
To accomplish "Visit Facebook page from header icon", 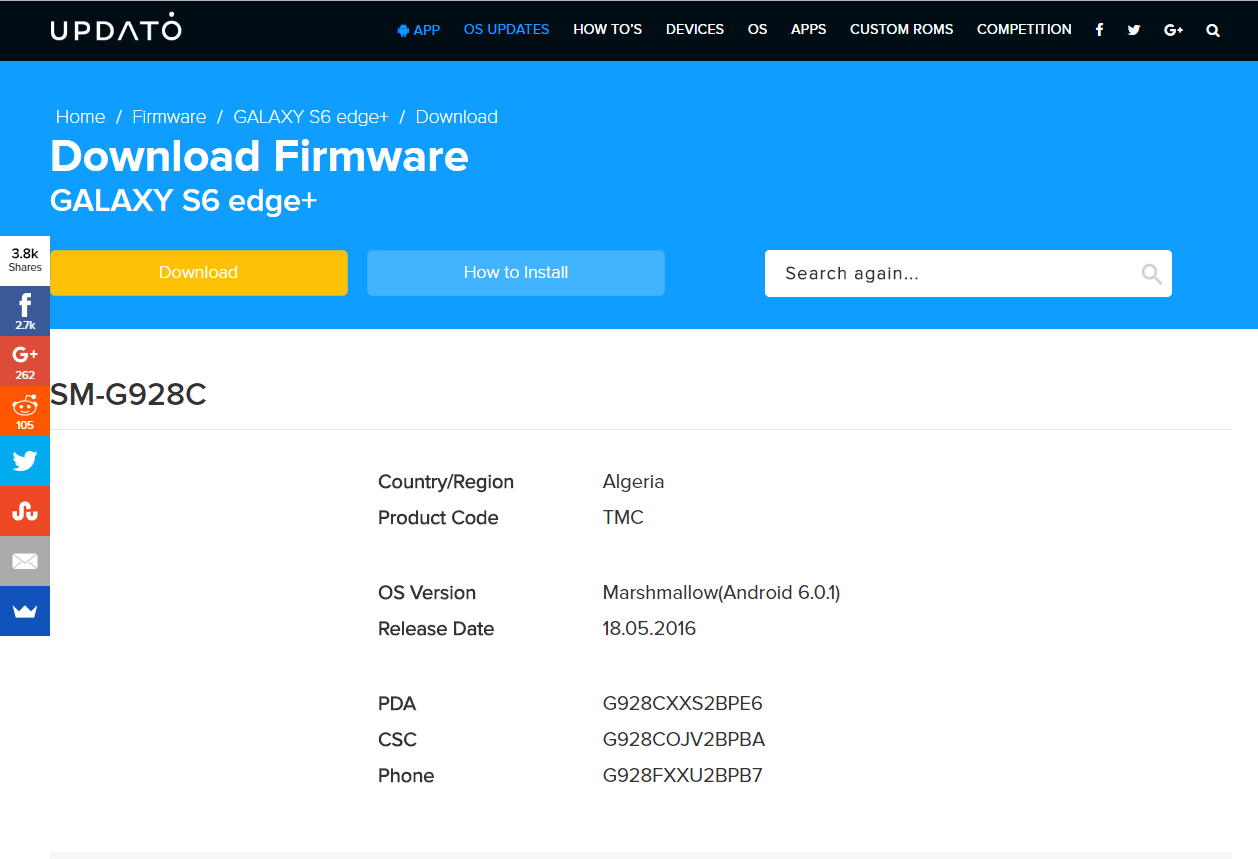I will click(x=1099, y=30).
